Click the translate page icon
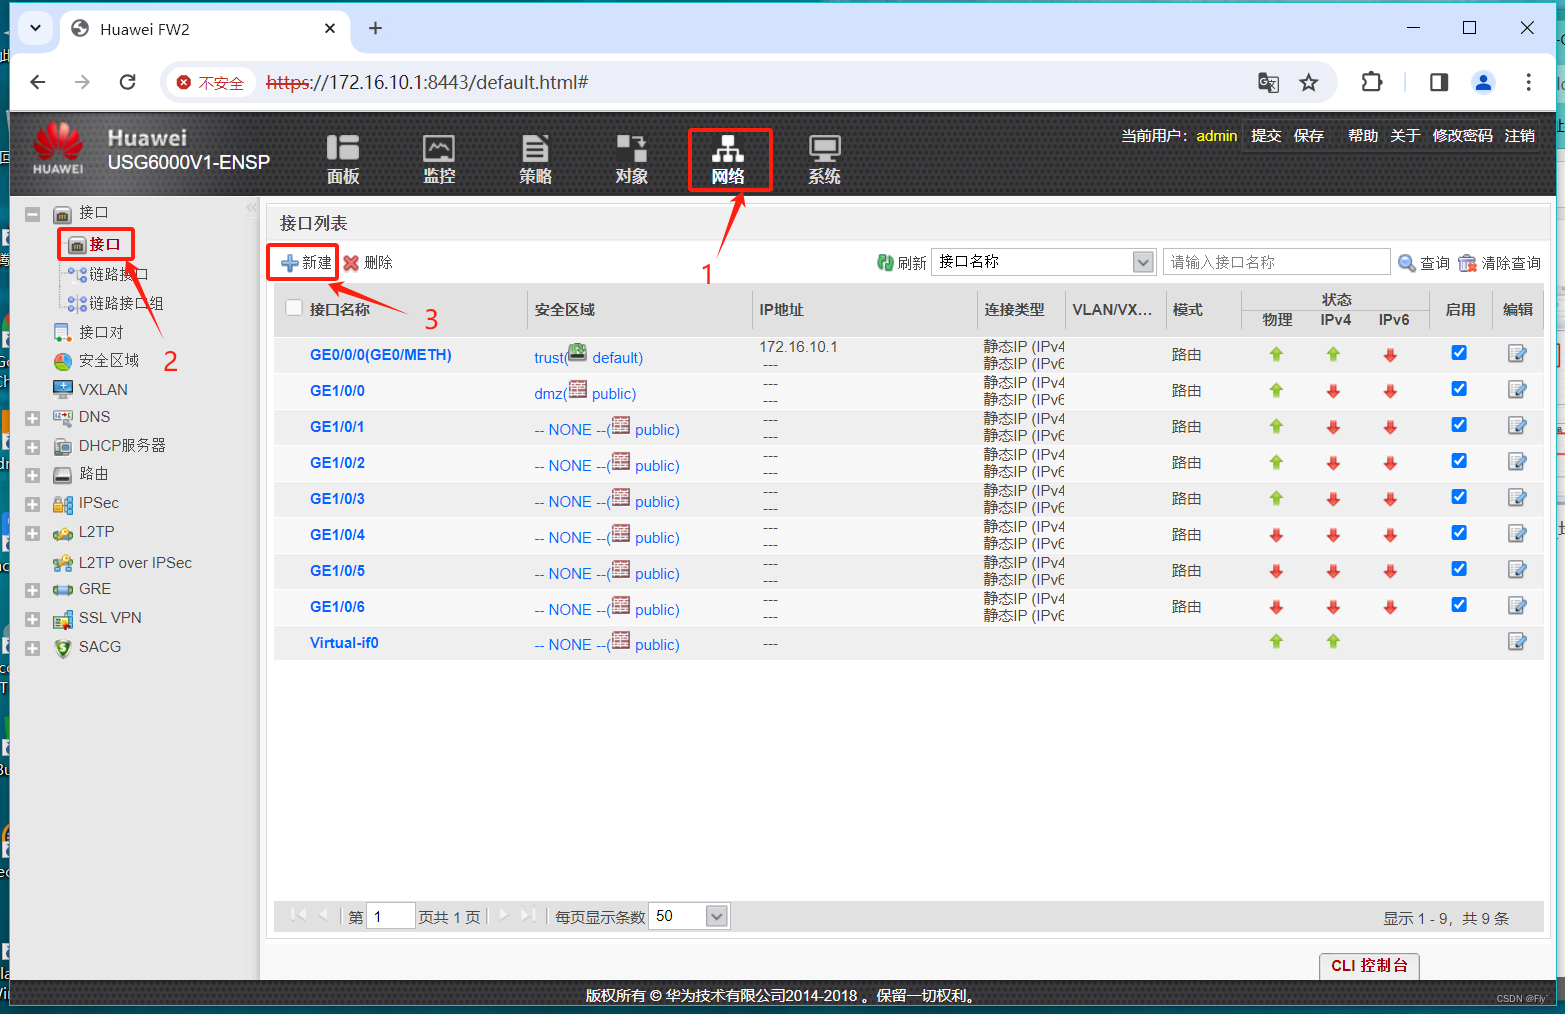This screenshot has height=1014, width=1565. click(1268, 83)
